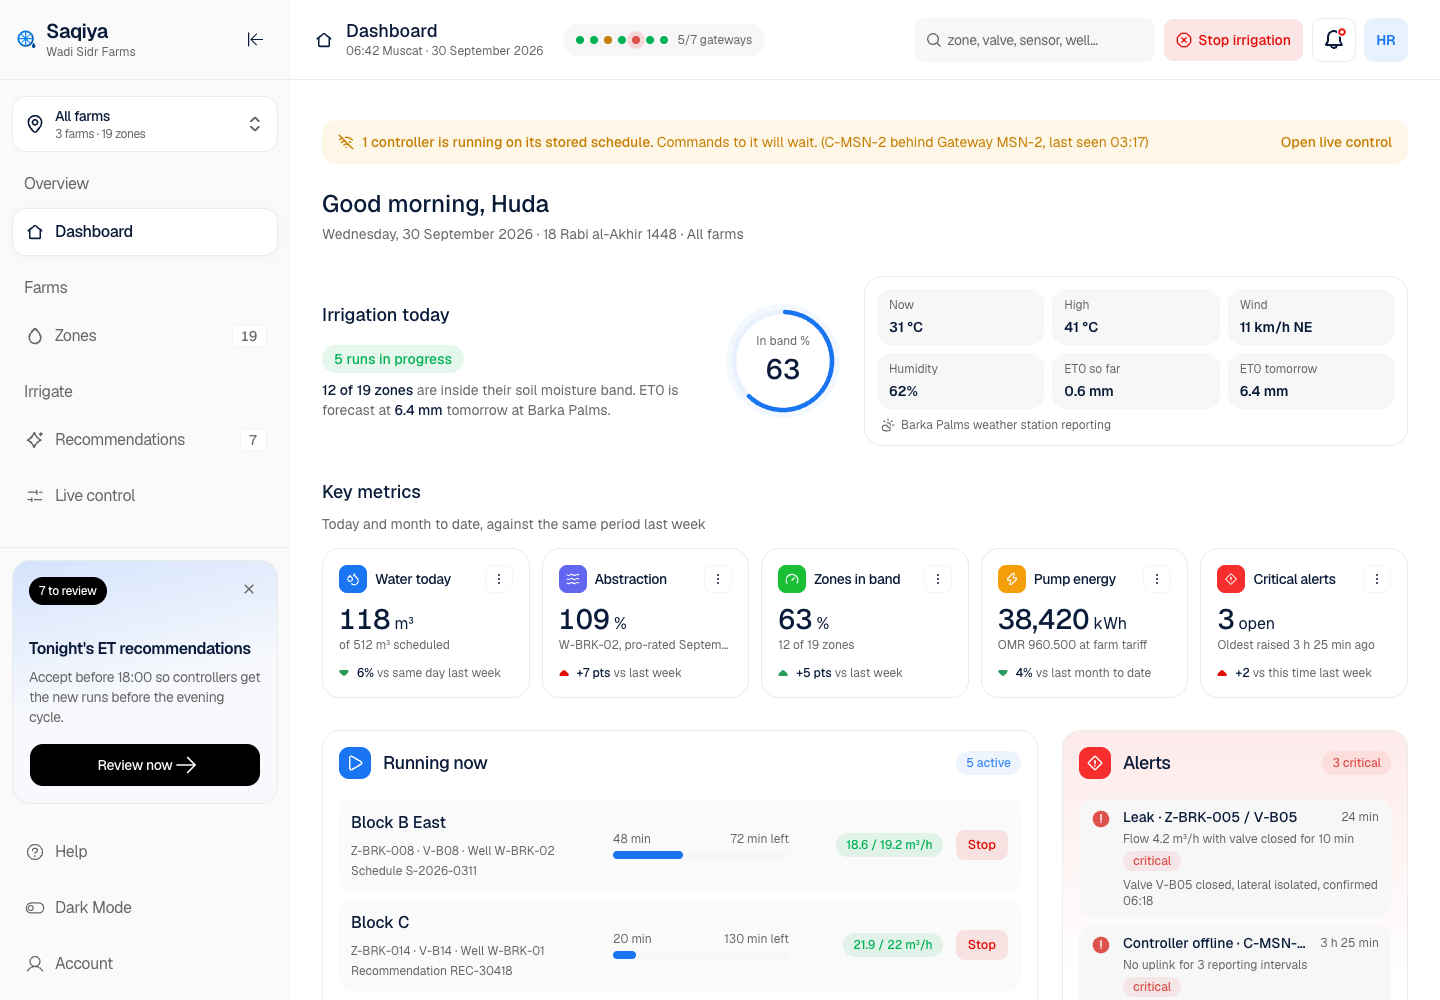Open the Abstraction card options menu
1440x1000 pixels.
coord(718,579)
